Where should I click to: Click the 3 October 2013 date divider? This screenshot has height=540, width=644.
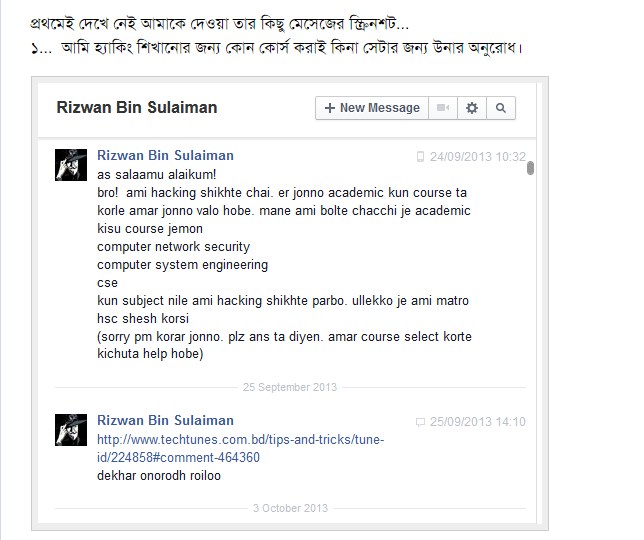coord(290,508)
